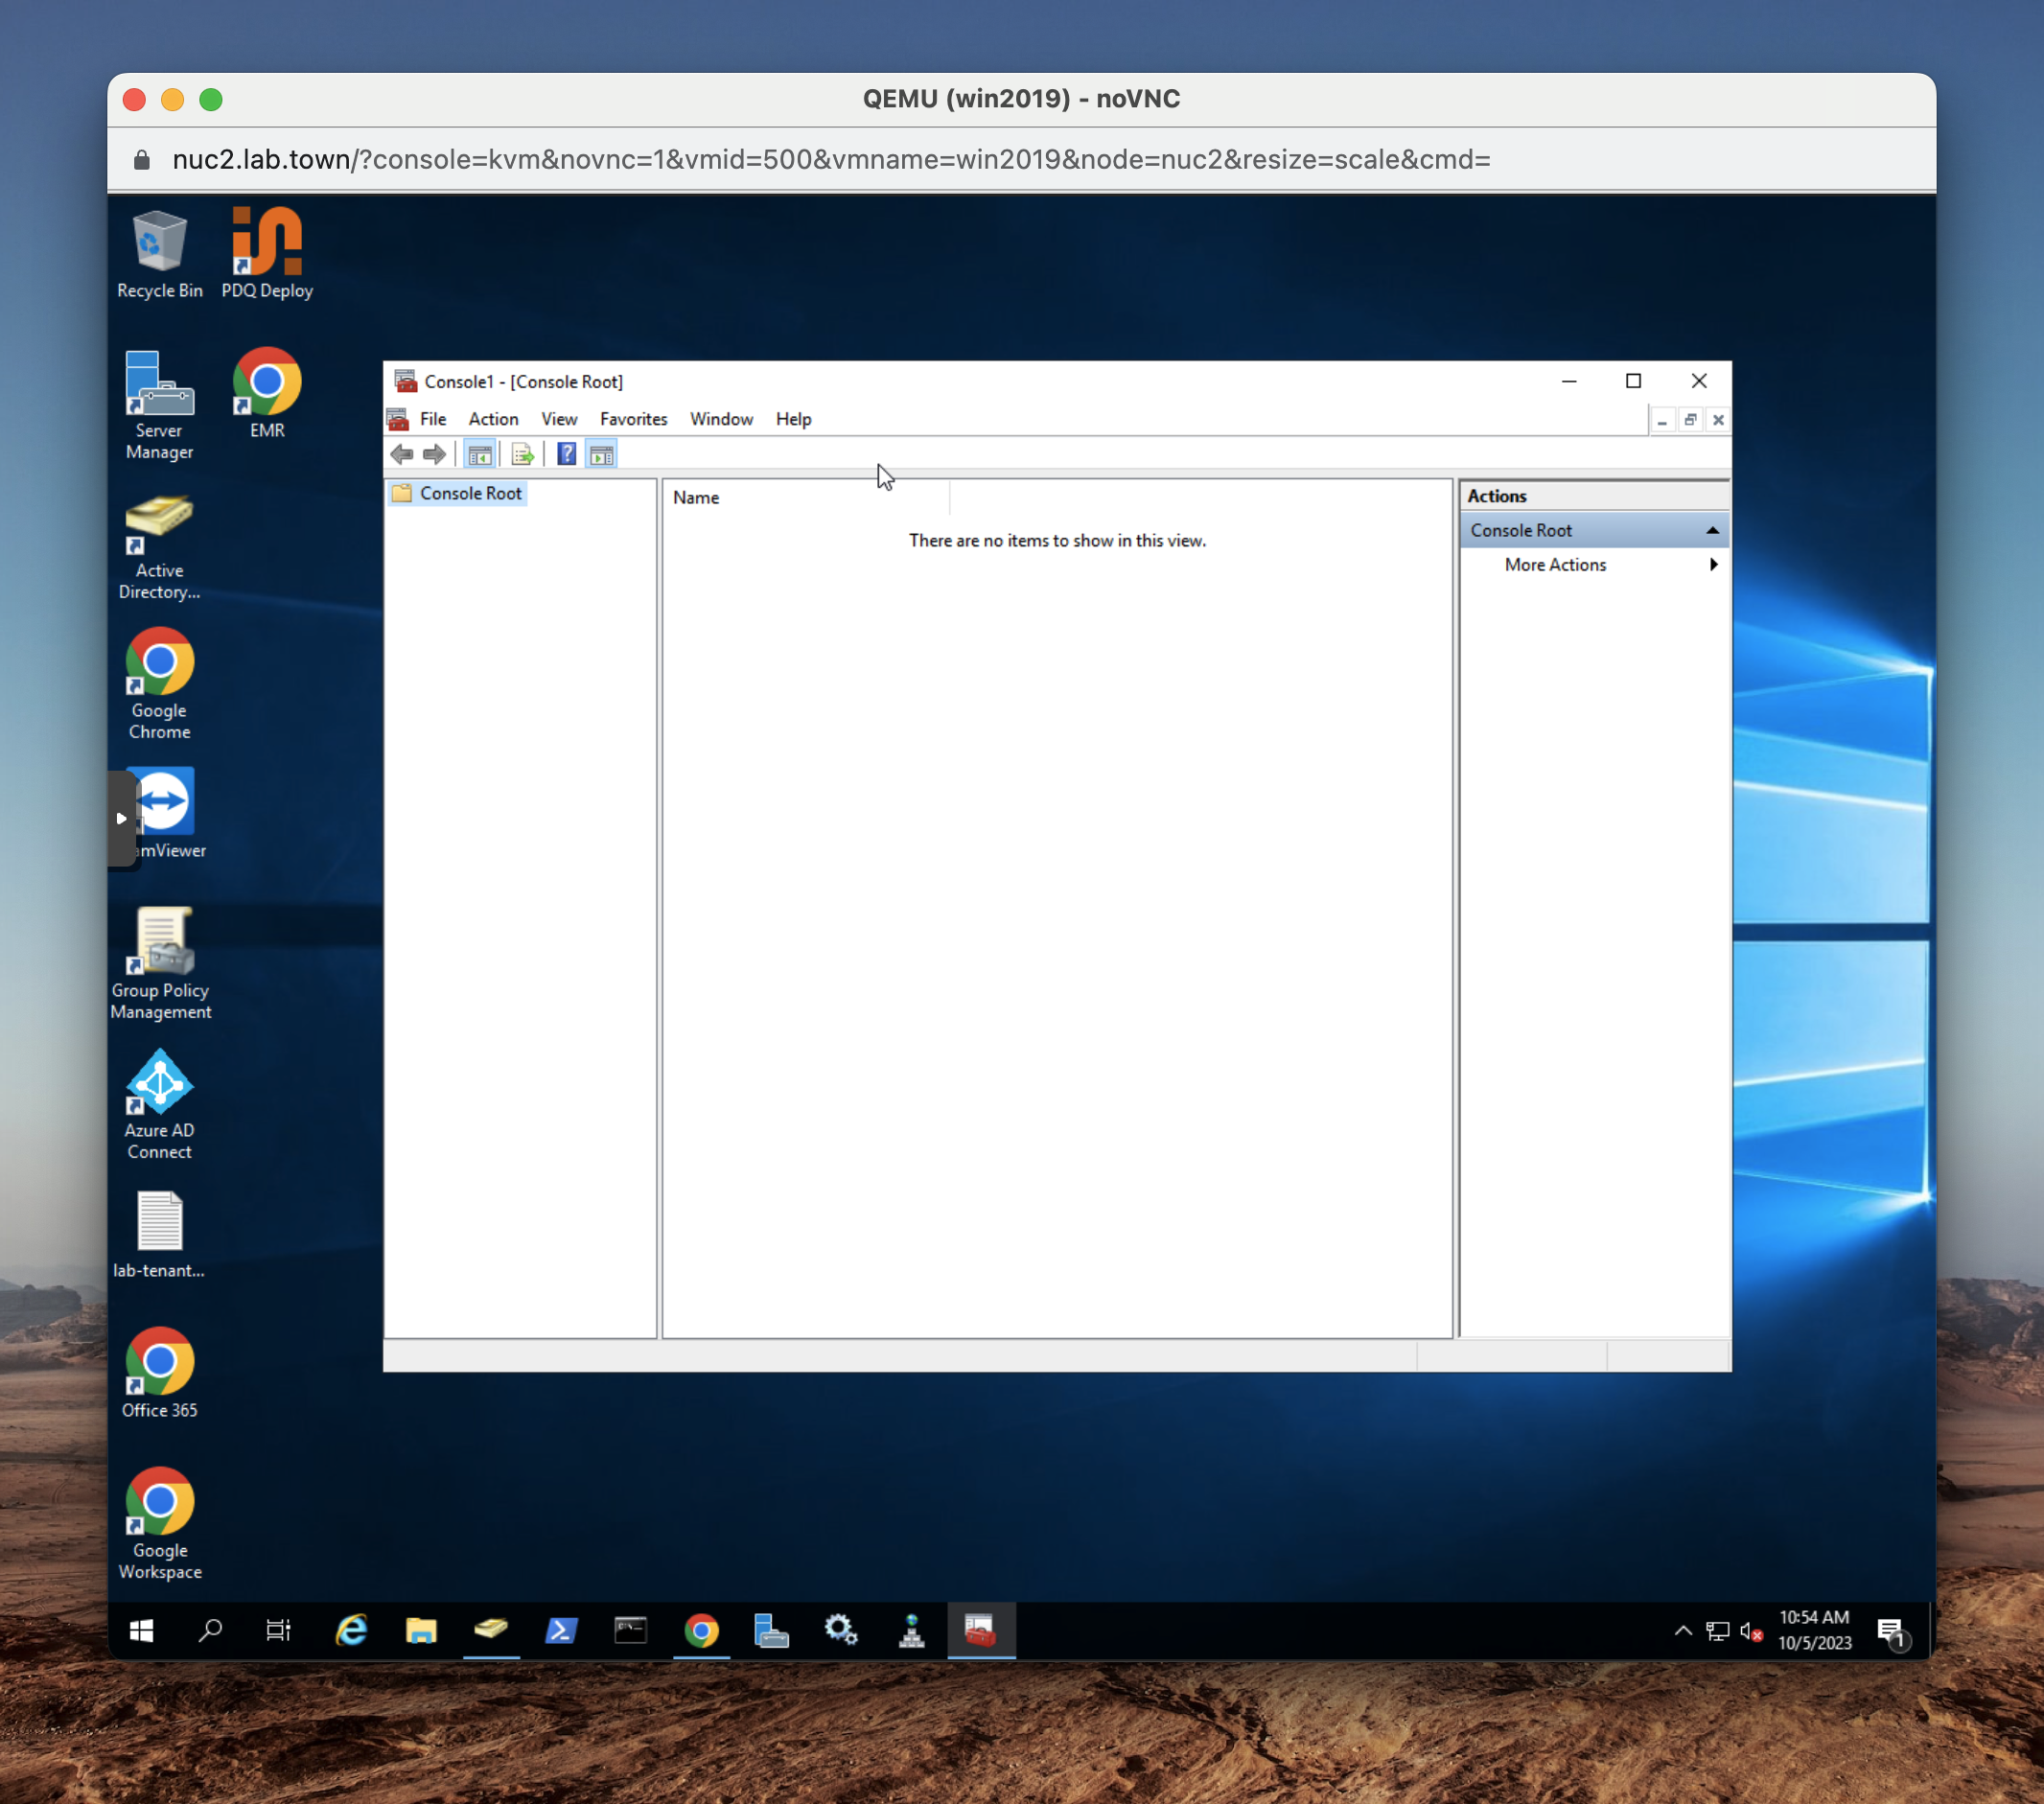Click the Actions pane header

[x=1594, y=496]
